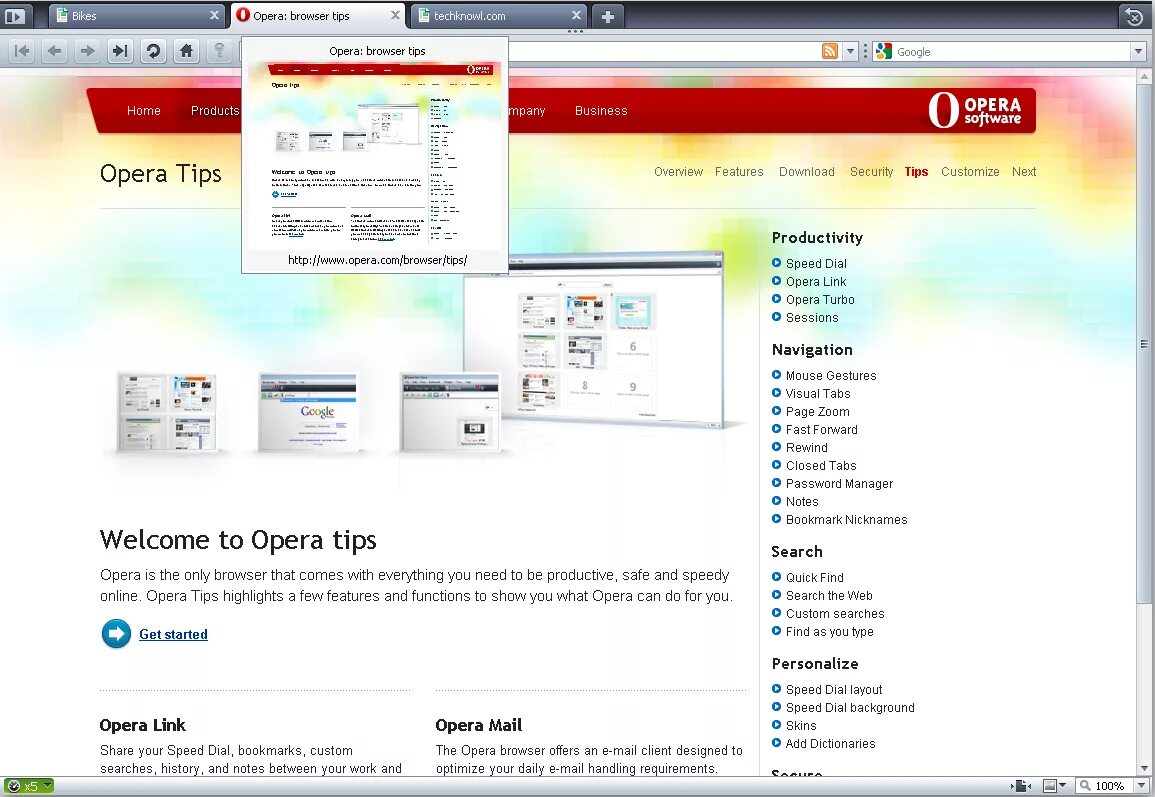The image size is (1155, 797).
Task: Click the four-page Speed Dial thumbnail
Action: point(167,412)
